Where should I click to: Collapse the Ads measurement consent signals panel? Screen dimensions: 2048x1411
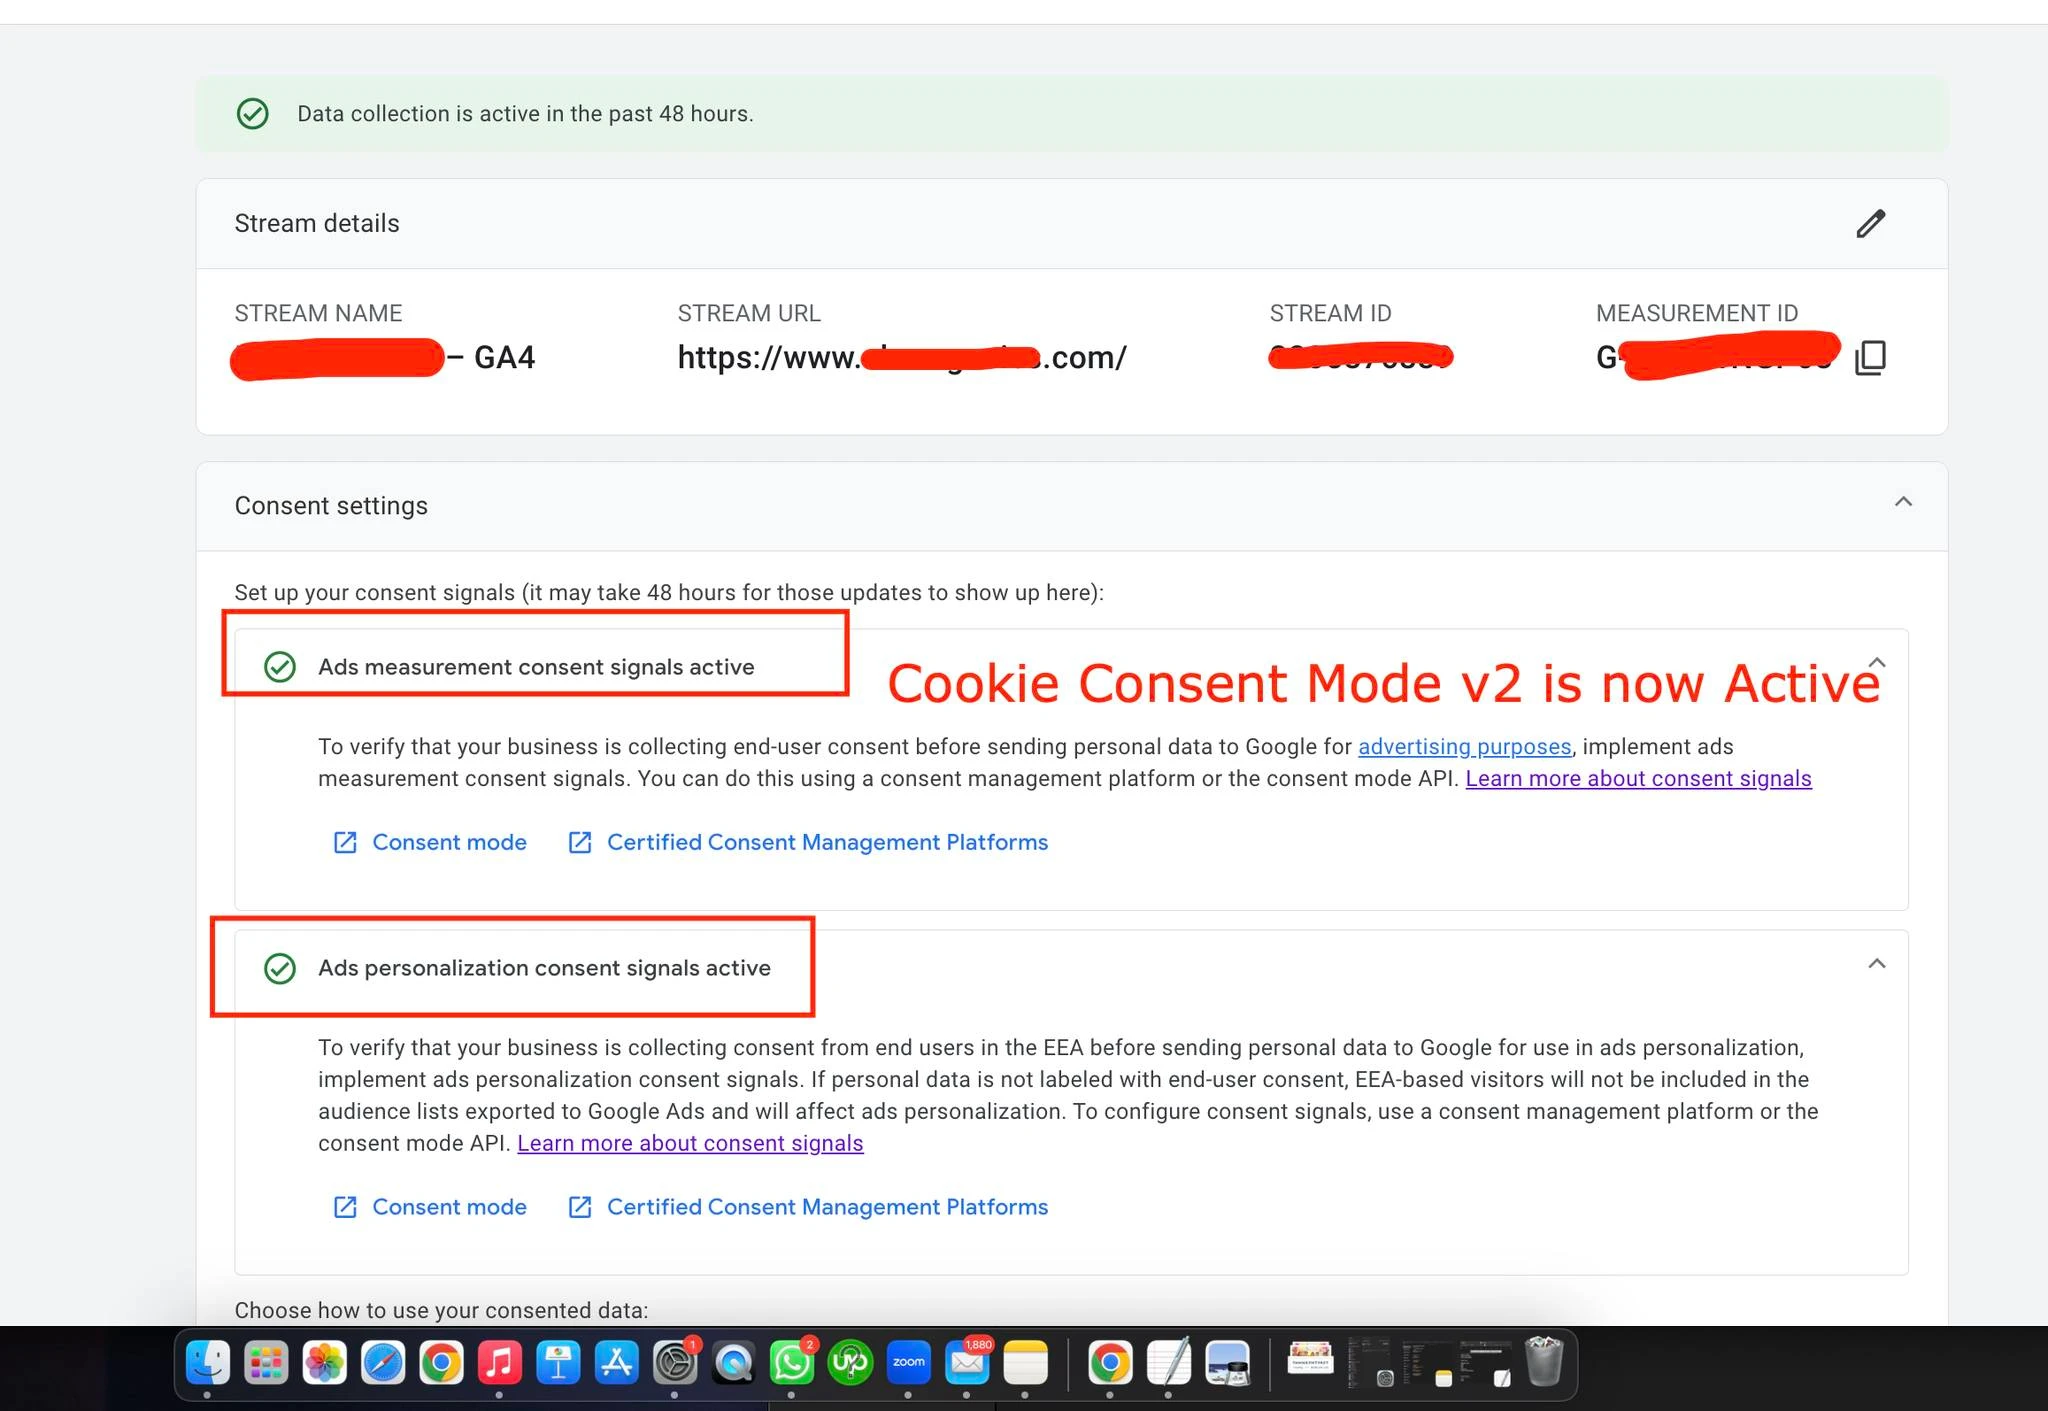[x=1877, y=662]
